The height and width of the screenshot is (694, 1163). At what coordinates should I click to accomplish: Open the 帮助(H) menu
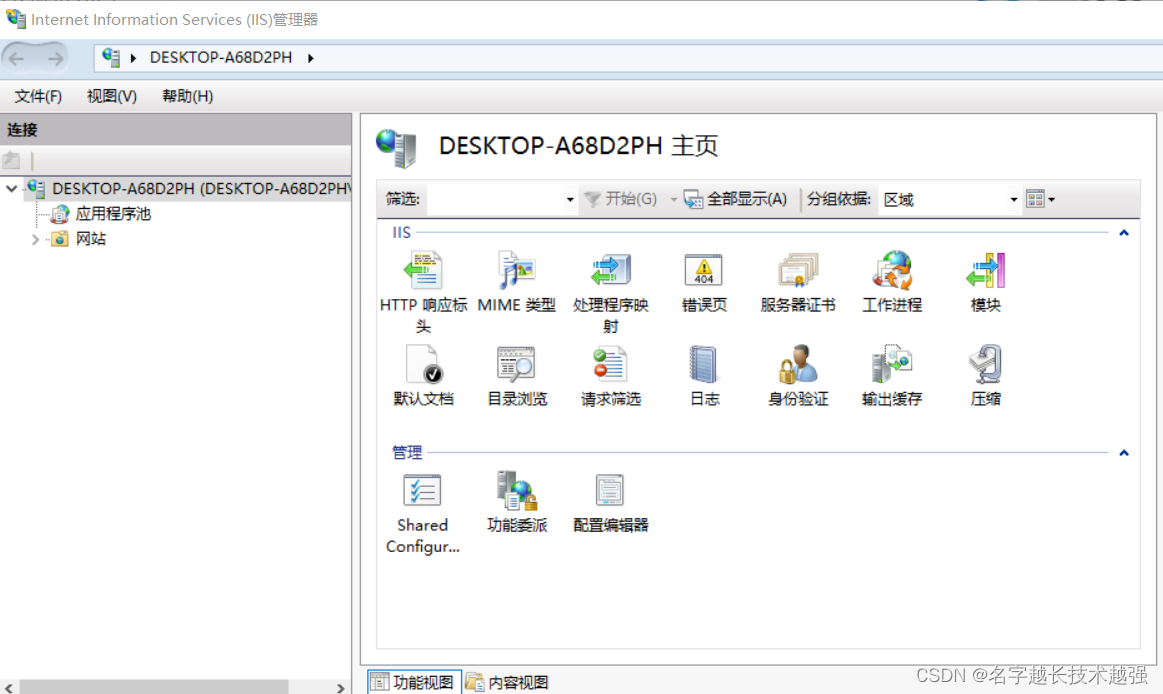[188, 96]
